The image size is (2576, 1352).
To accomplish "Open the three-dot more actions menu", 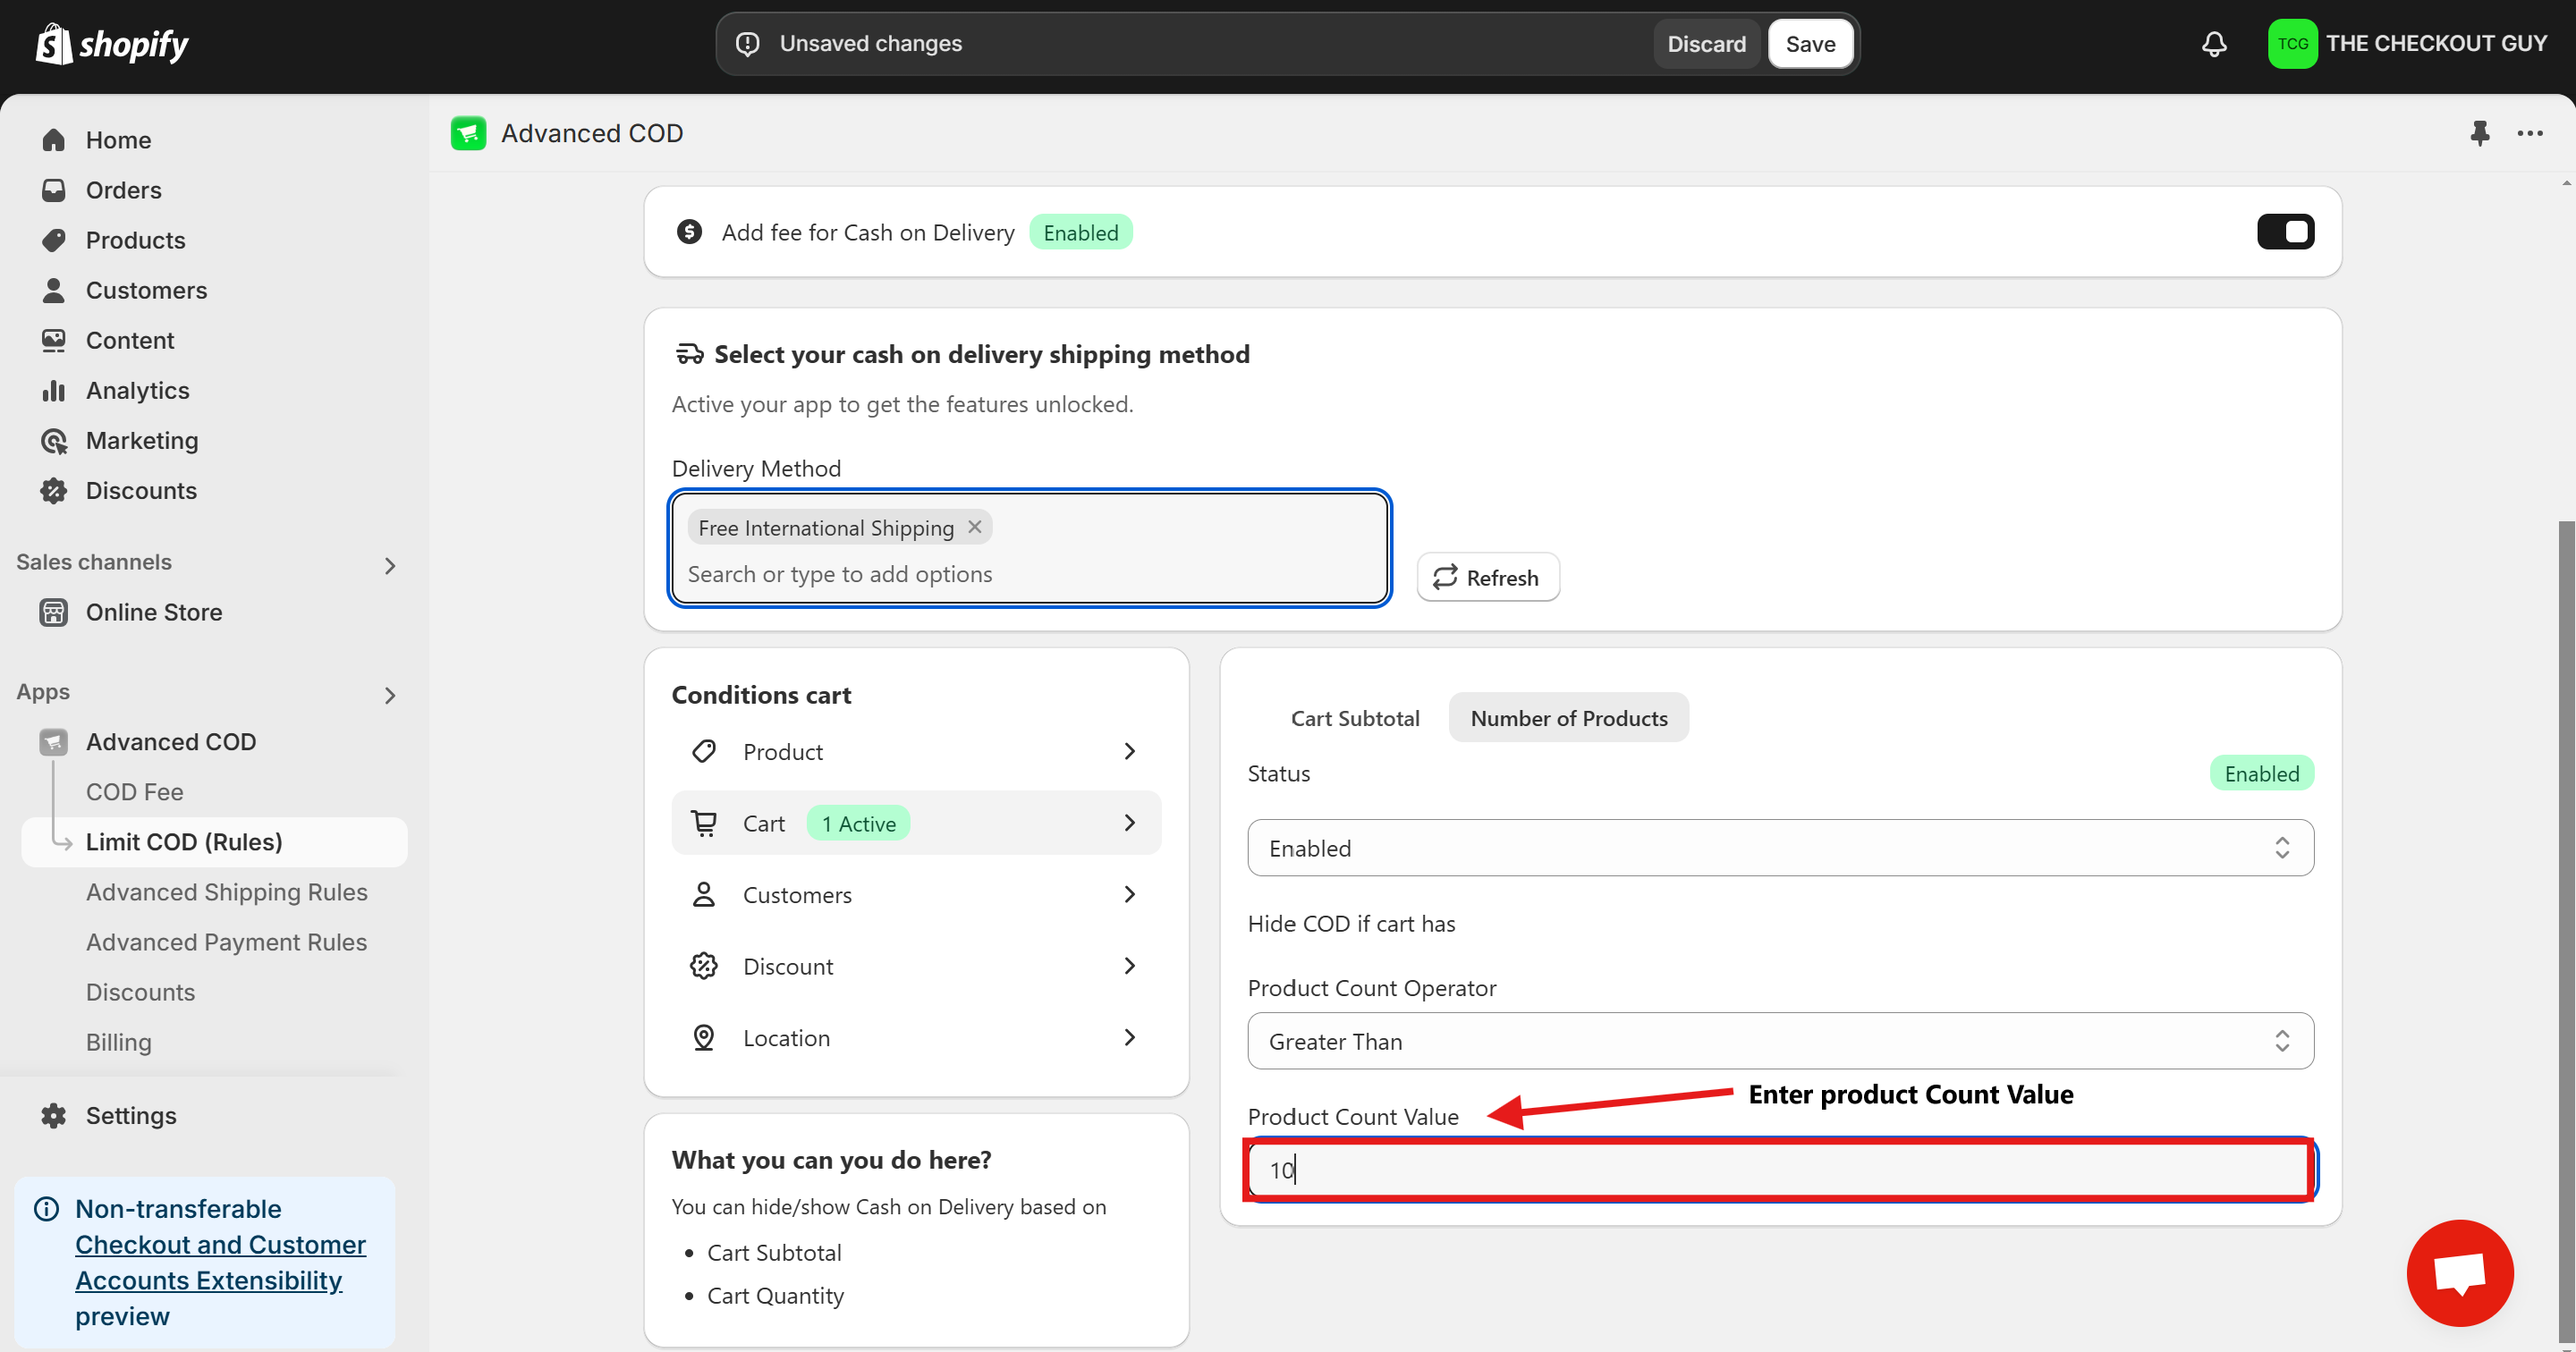I will pos(2530,133).
